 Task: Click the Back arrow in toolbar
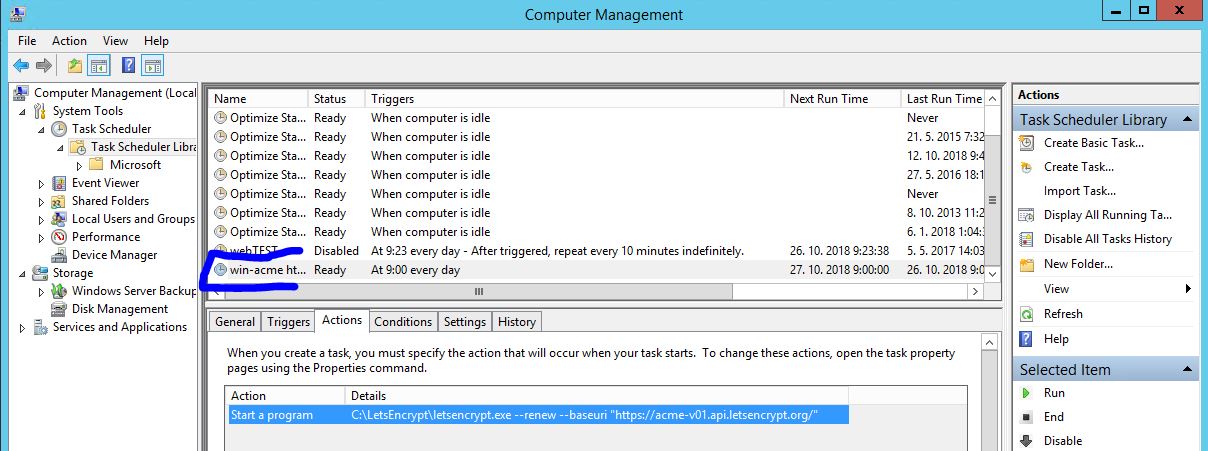point(21,66)
